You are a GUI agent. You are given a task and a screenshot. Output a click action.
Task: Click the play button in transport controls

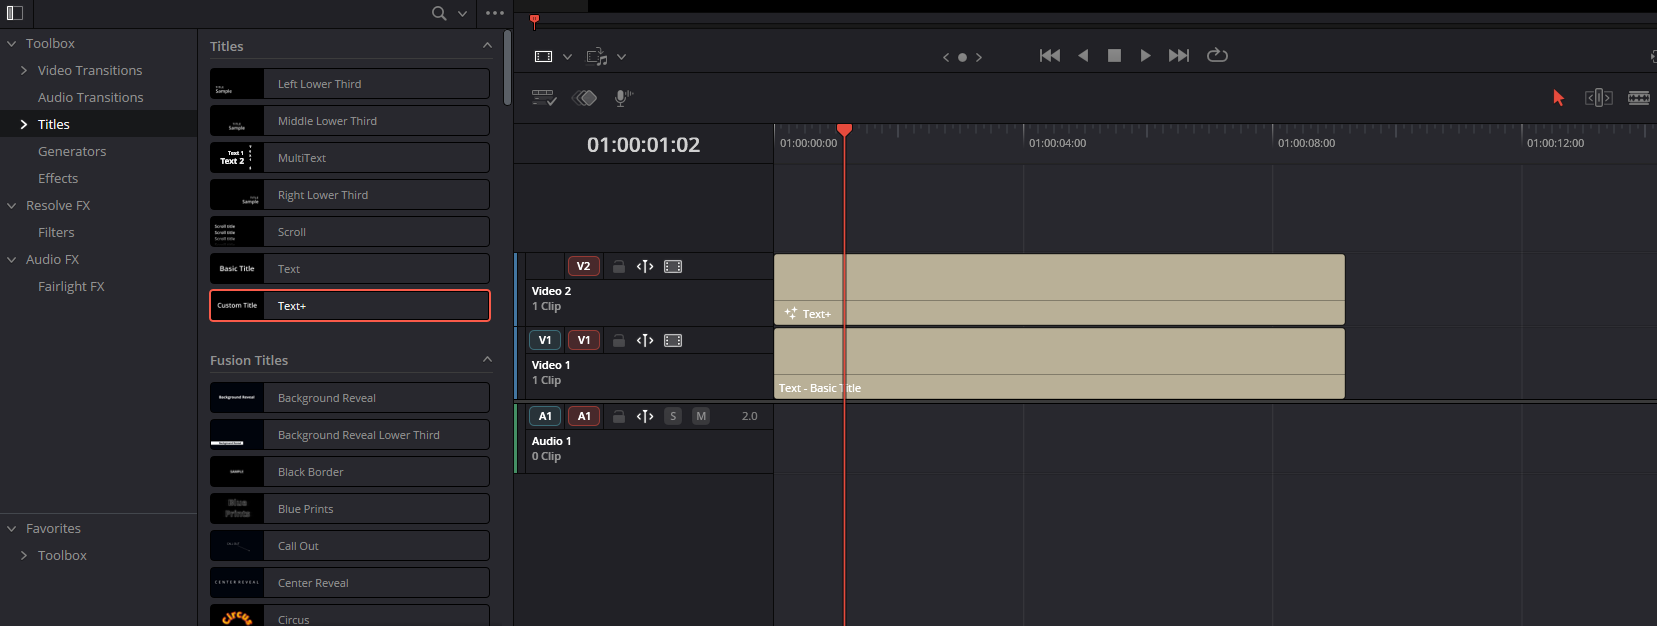1145,56
